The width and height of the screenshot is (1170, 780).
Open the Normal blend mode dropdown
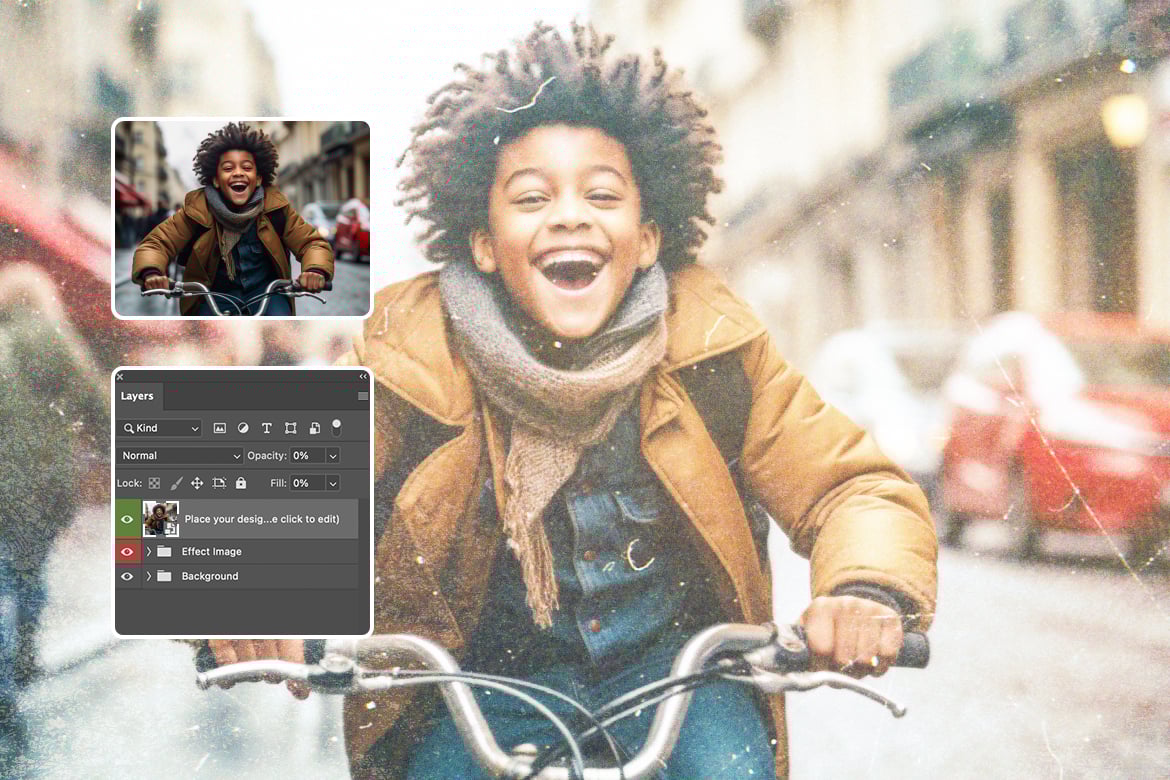pos(180,455)
